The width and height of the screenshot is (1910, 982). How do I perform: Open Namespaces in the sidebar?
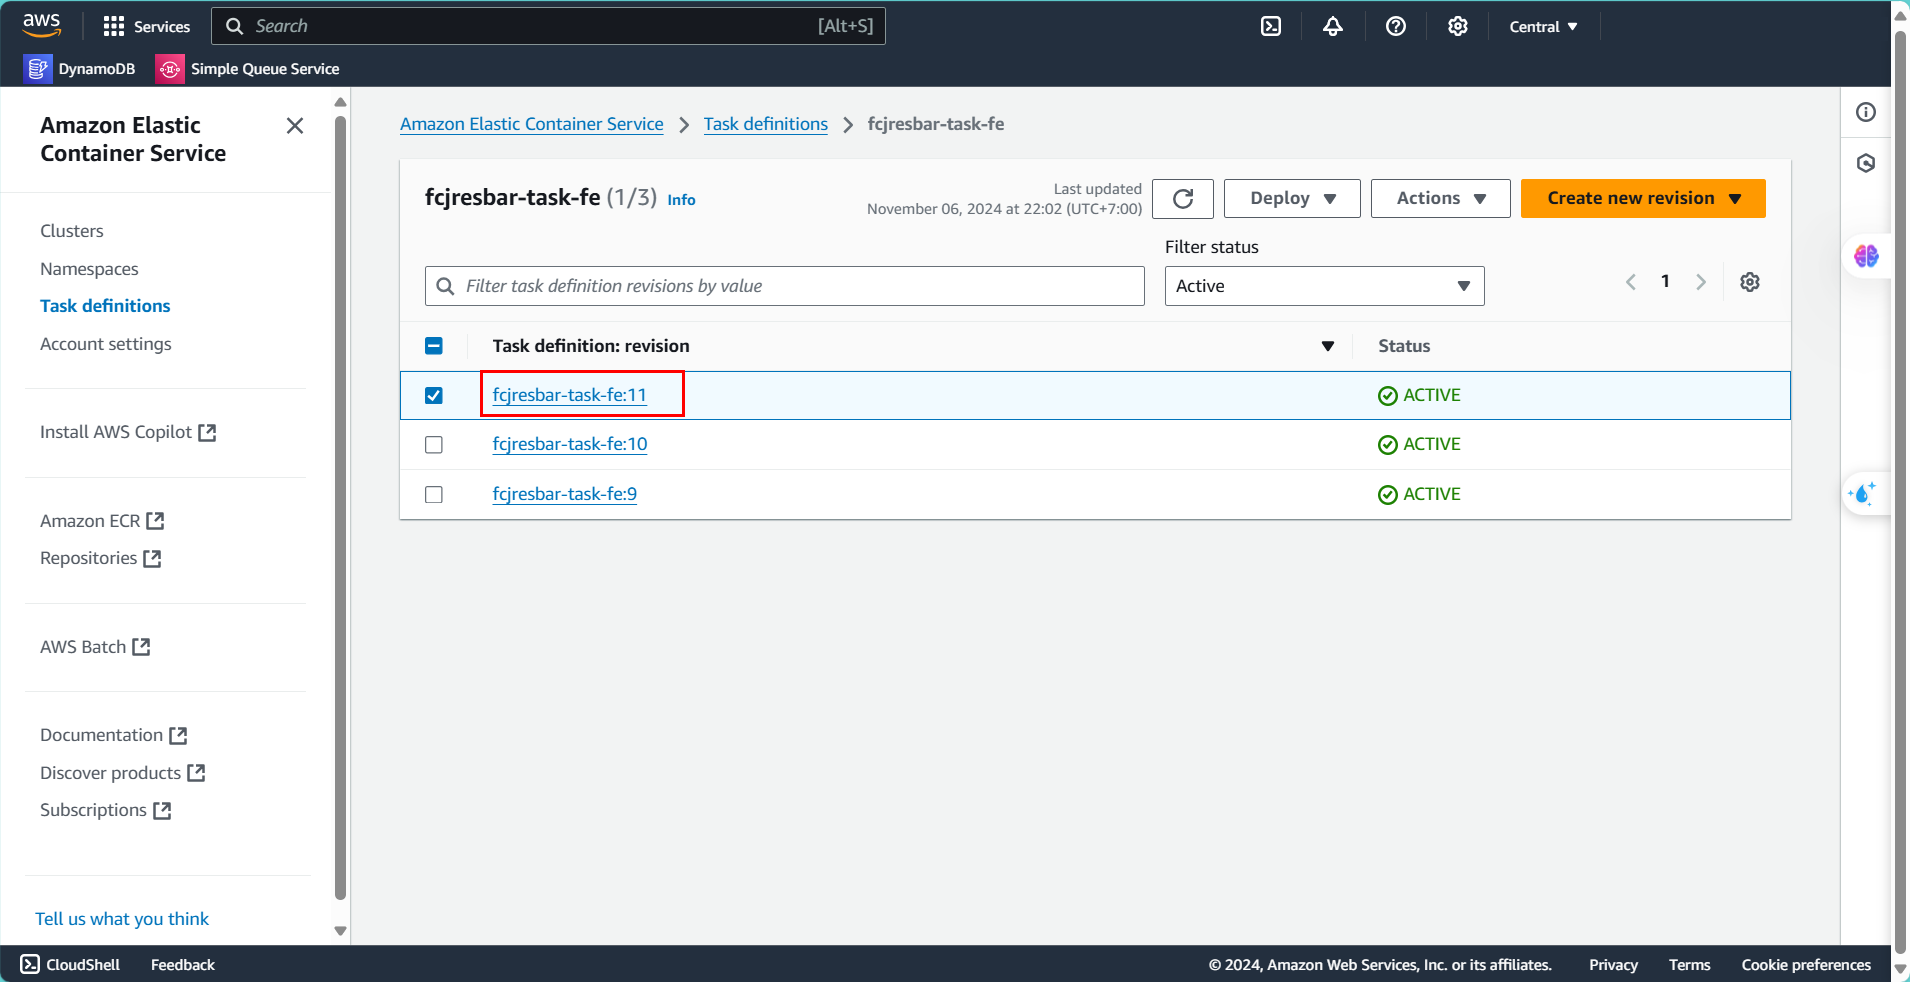(x=89, y=269)
